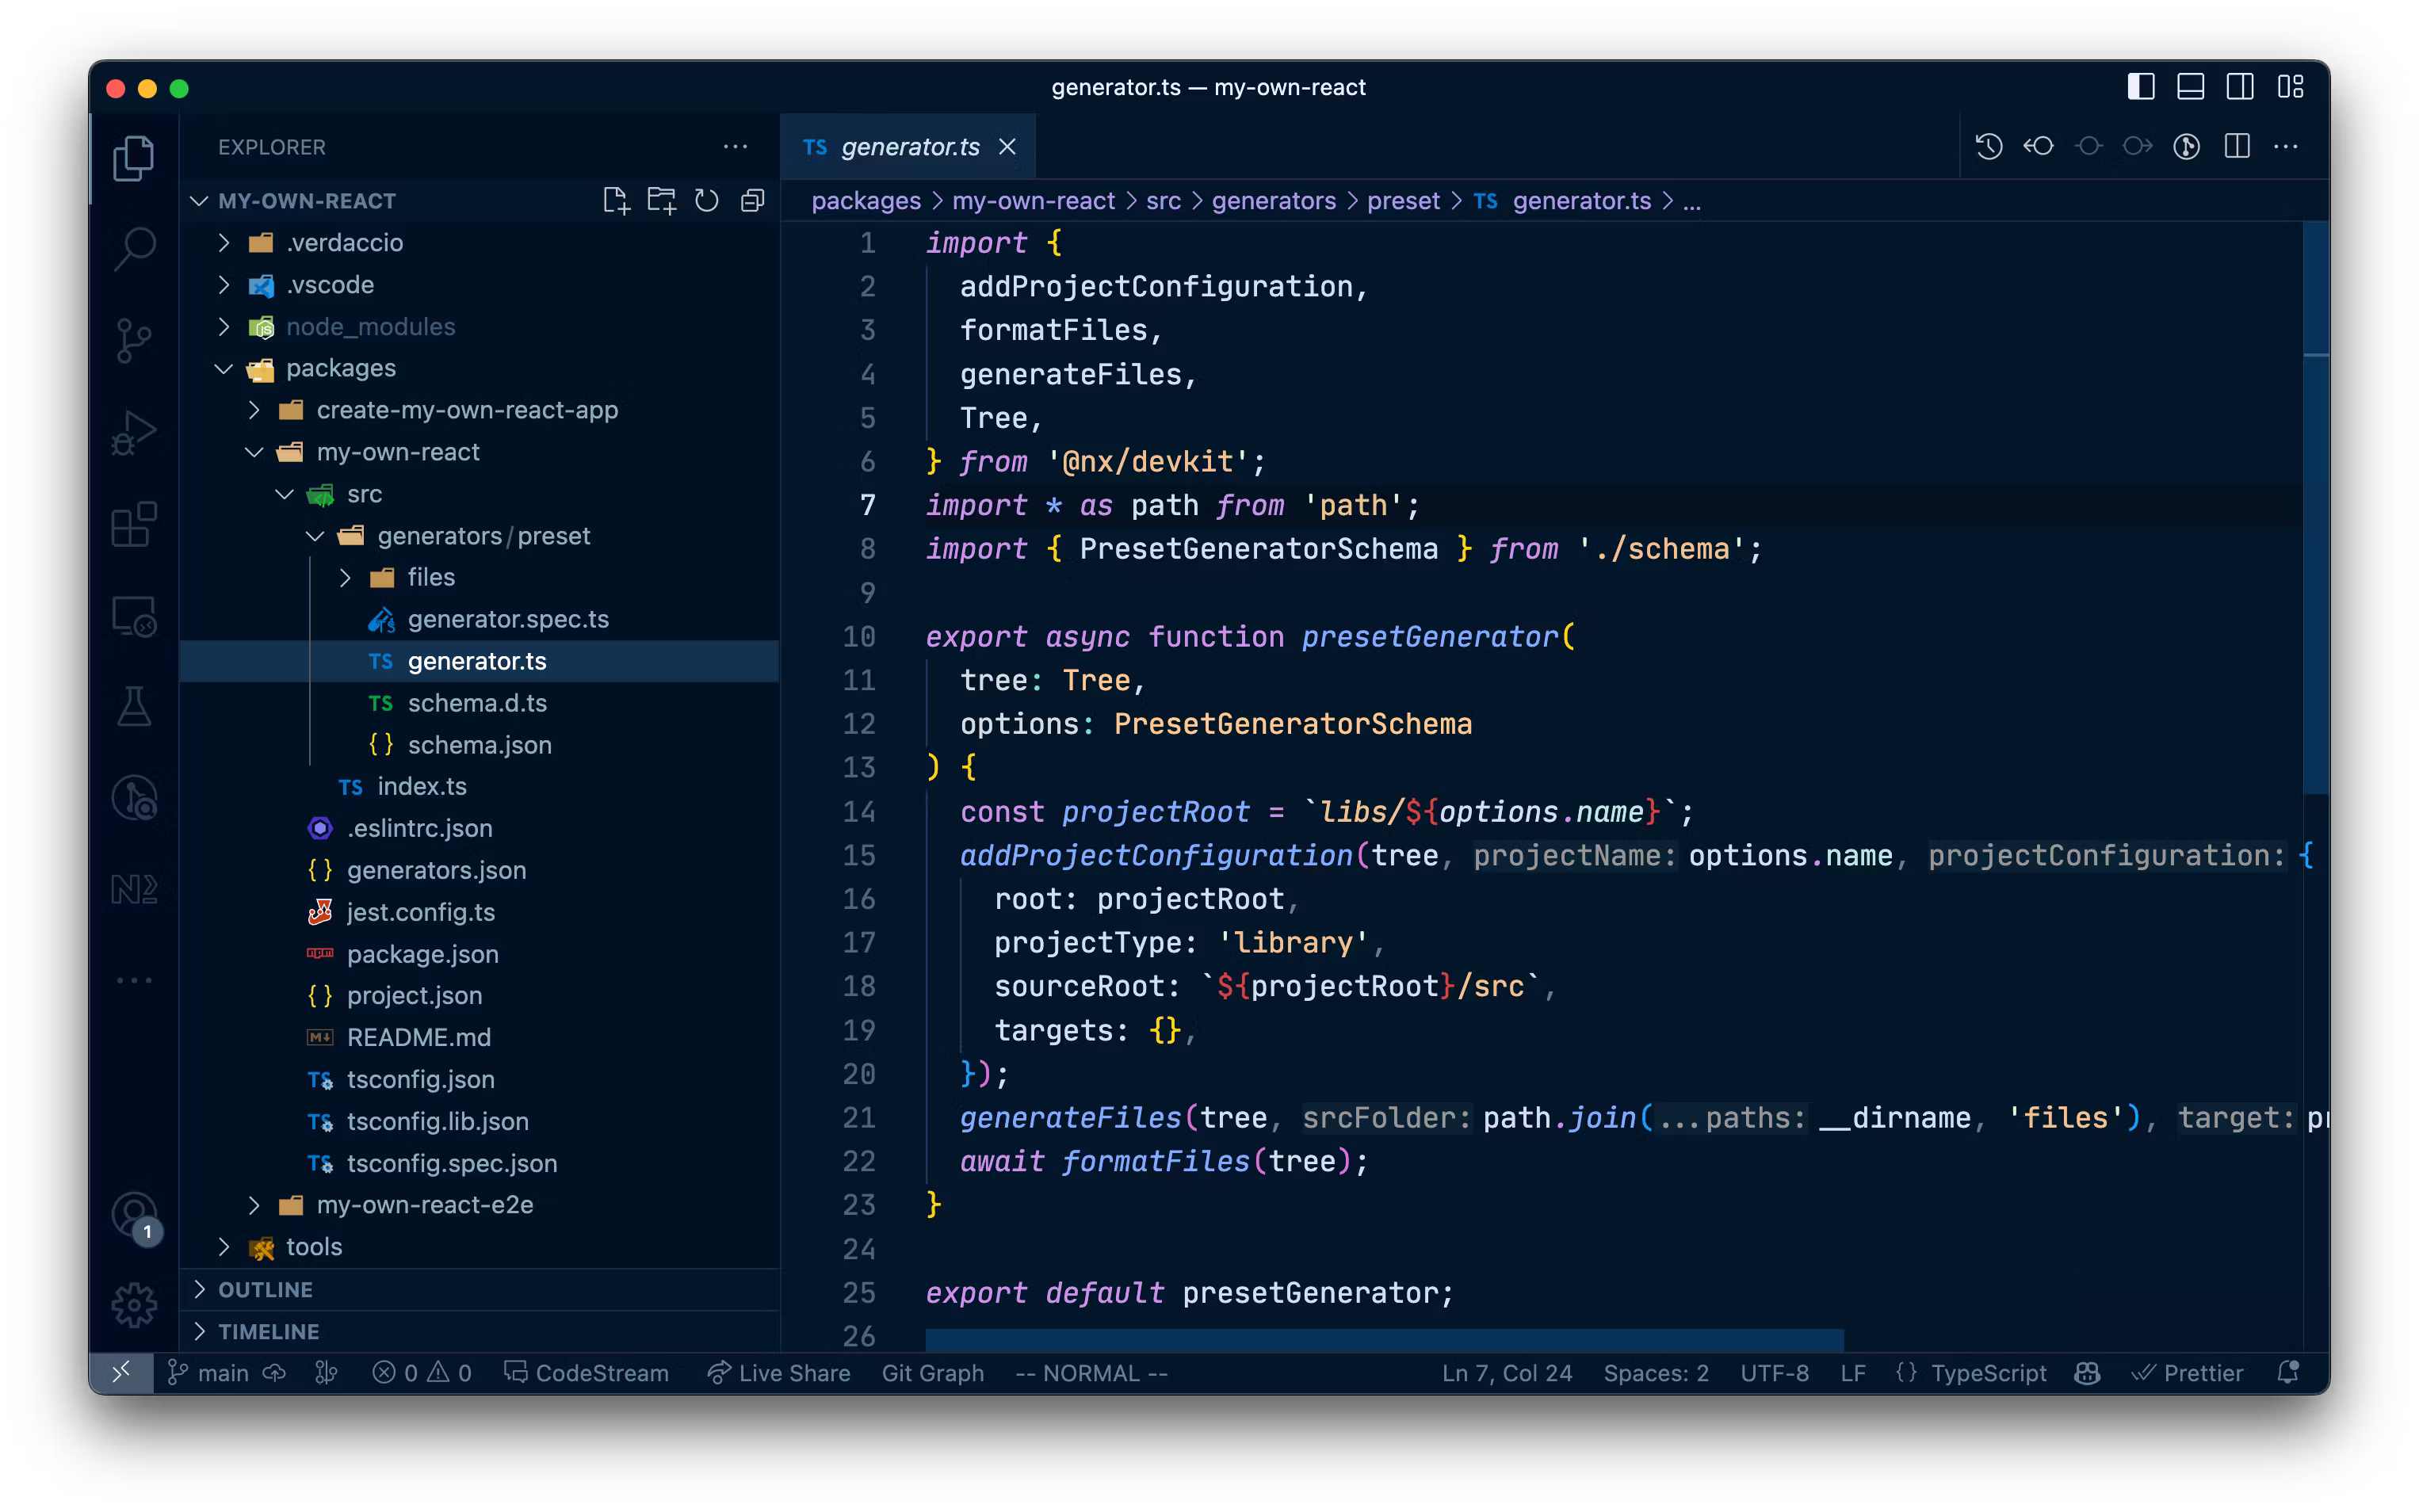Viewport: 2419px width, 1512px height.
Task: Toggle the primary side bar visibility
Action: click(2141, 87)
